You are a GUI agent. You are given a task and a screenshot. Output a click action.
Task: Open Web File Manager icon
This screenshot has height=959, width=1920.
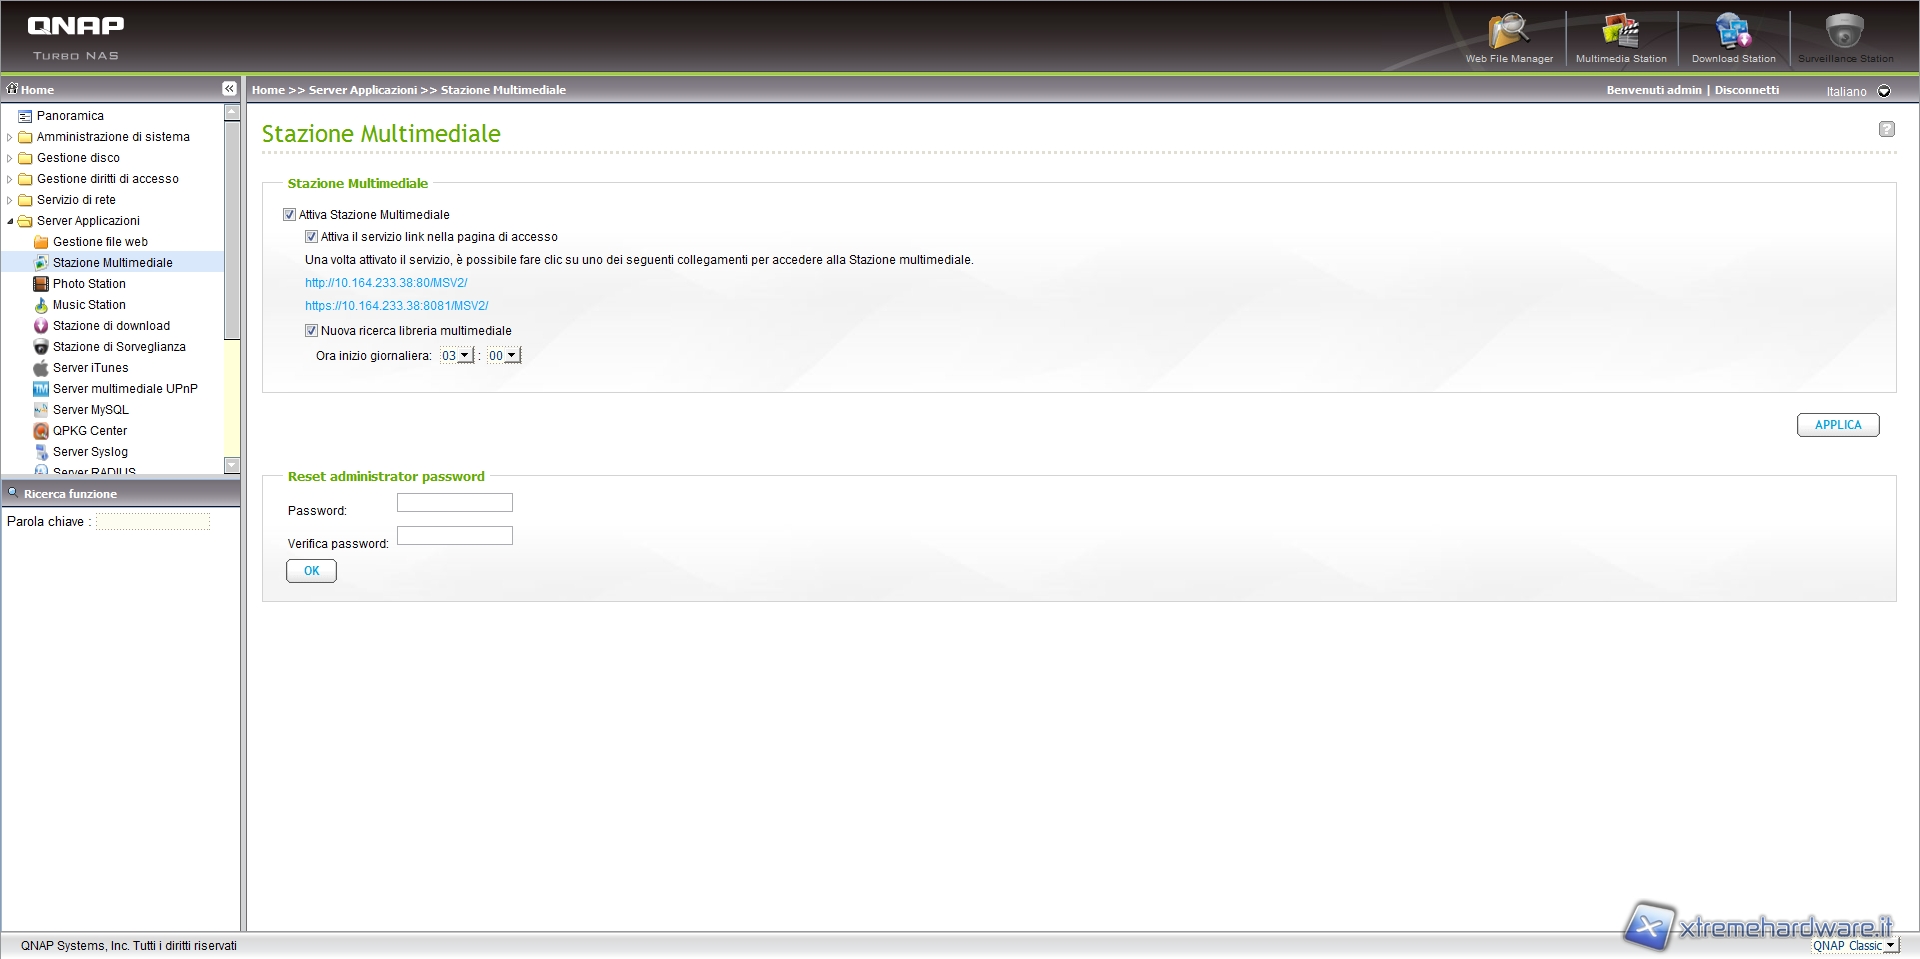1508,34
